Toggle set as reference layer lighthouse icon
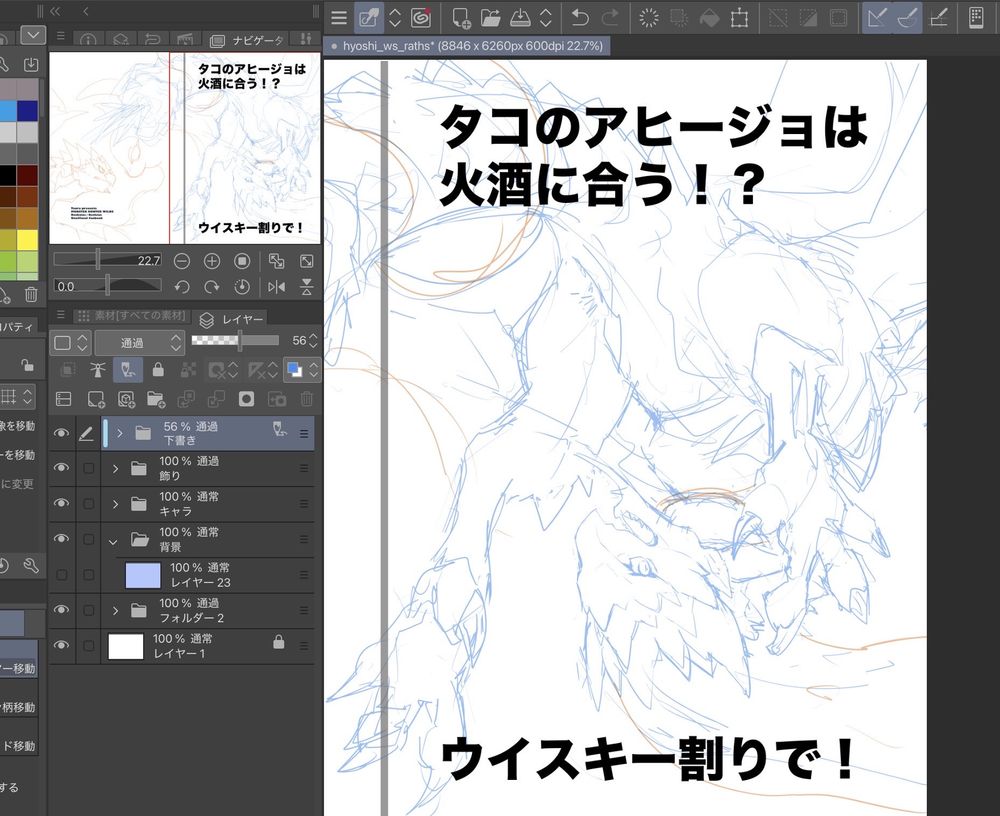 (97, 369)
